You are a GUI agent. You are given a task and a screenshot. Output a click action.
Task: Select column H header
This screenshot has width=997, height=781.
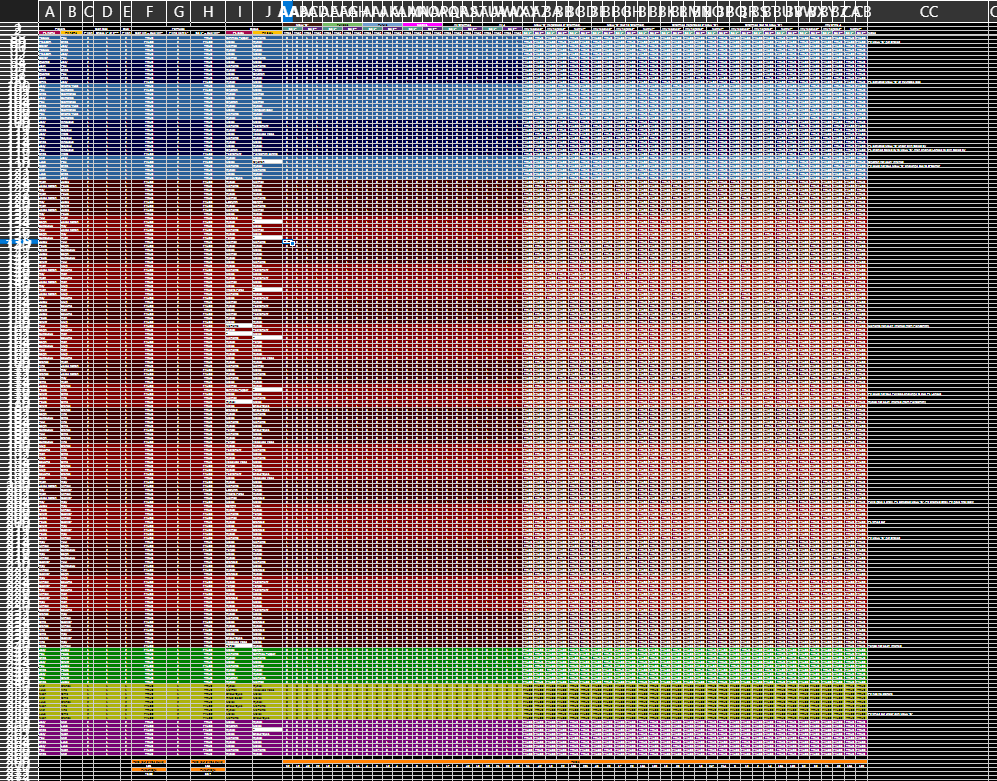click(x=208, y=11)
